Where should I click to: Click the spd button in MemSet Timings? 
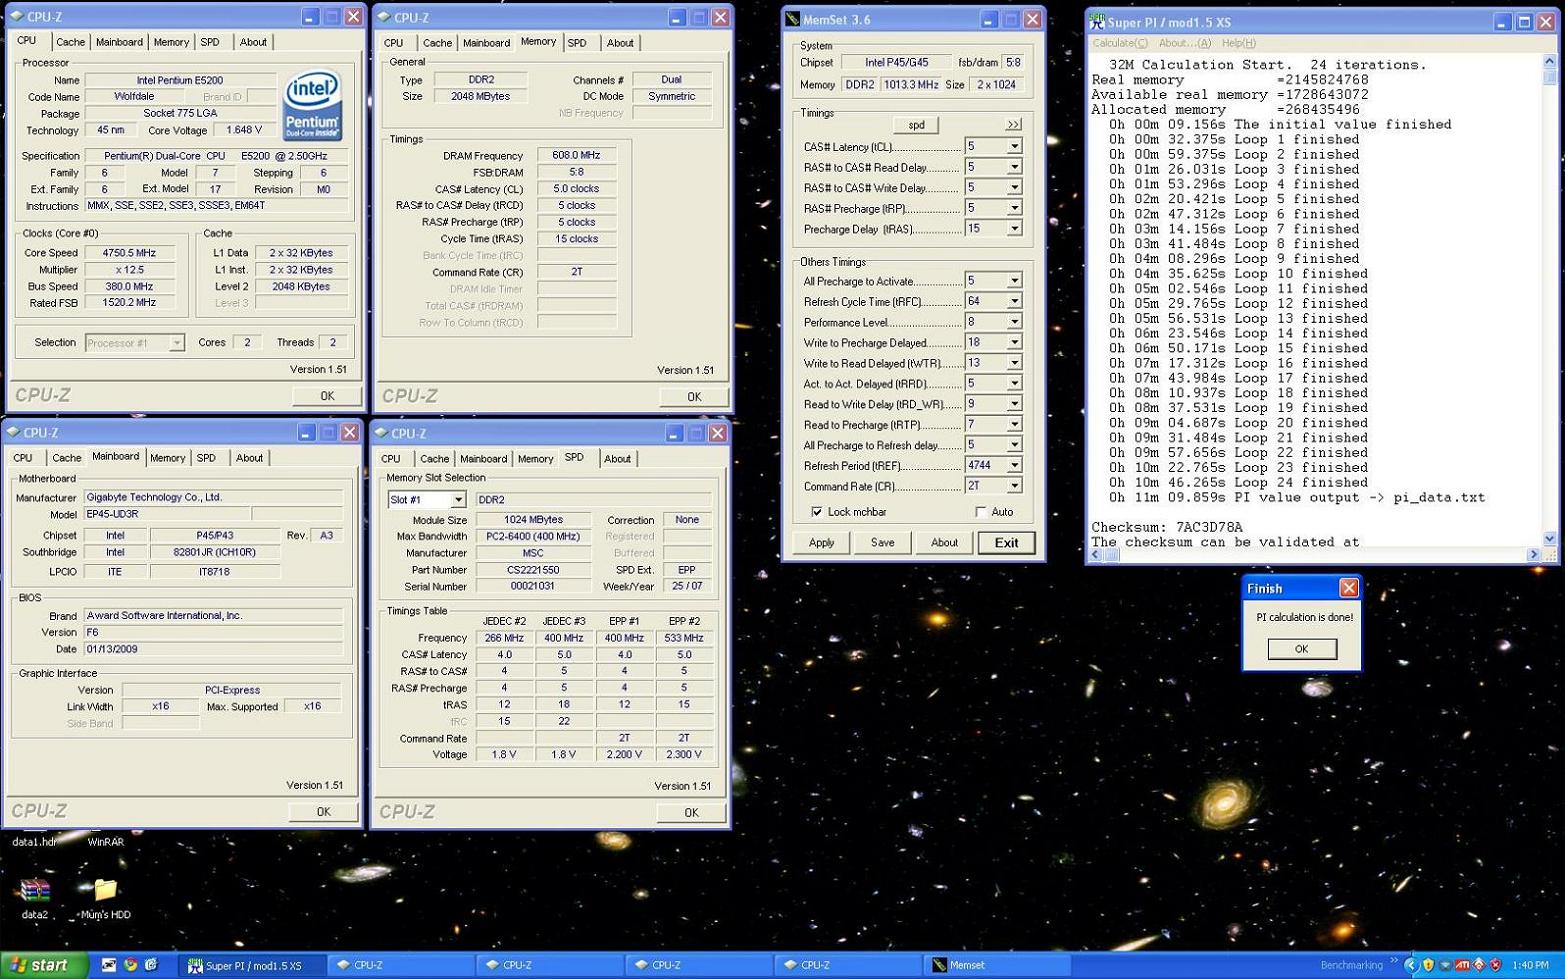pos(916,125)
